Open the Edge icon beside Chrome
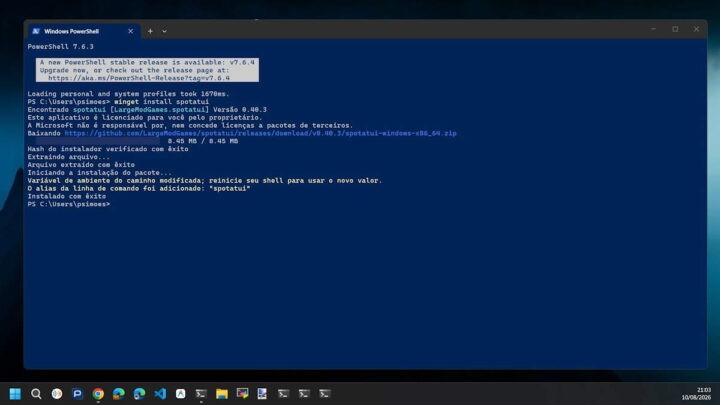The image size is (720, 405). pos(118,394)
